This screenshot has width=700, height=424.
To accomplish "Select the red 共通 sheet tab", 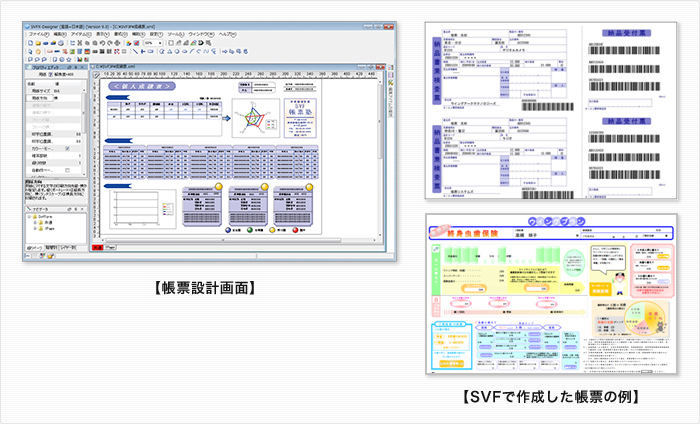I will pyautogui.click(x=97, y=245).
